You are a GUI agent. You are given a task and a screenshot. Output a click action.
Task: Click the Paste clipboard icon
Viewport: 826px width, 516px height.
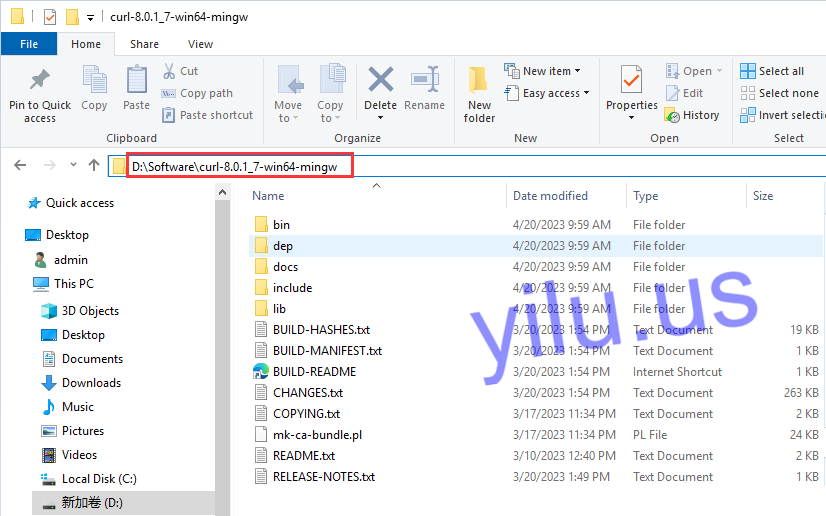click(x=136, y=80)
